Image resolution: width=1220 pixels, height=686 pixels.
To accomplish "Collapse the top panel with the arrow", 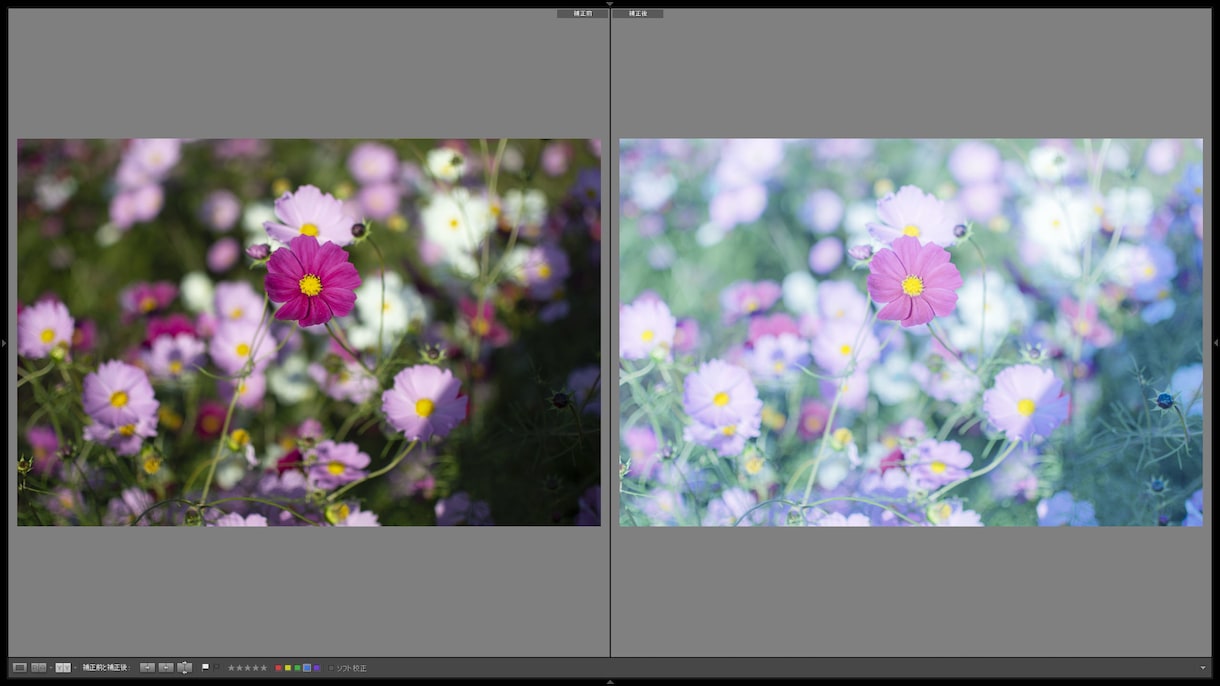I will click(610, 4).
